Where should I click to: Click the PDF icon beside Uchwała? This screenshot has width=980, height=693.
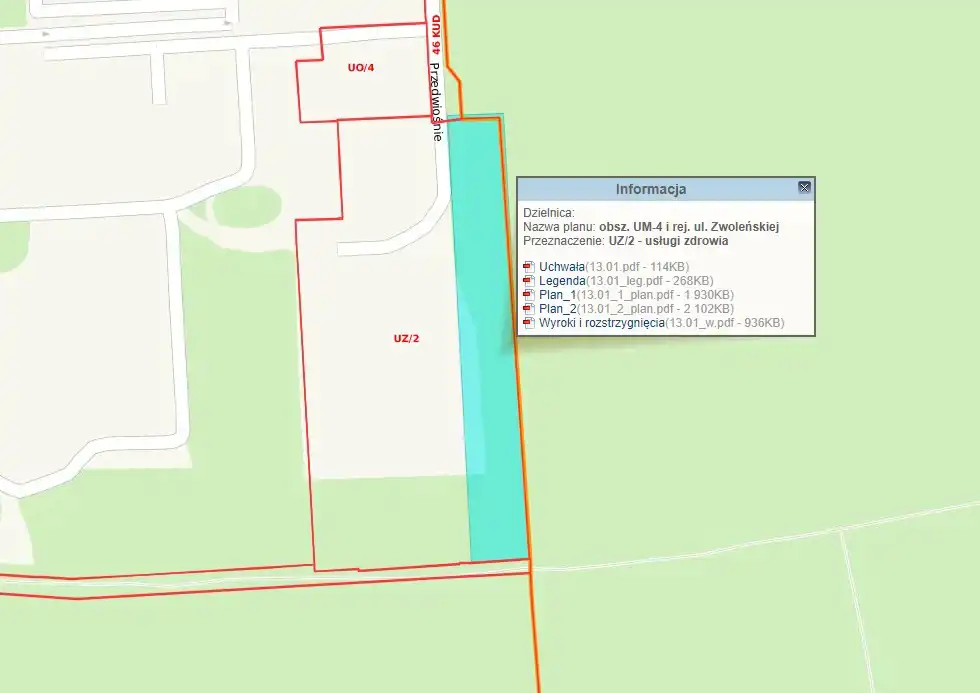(529, 267)
